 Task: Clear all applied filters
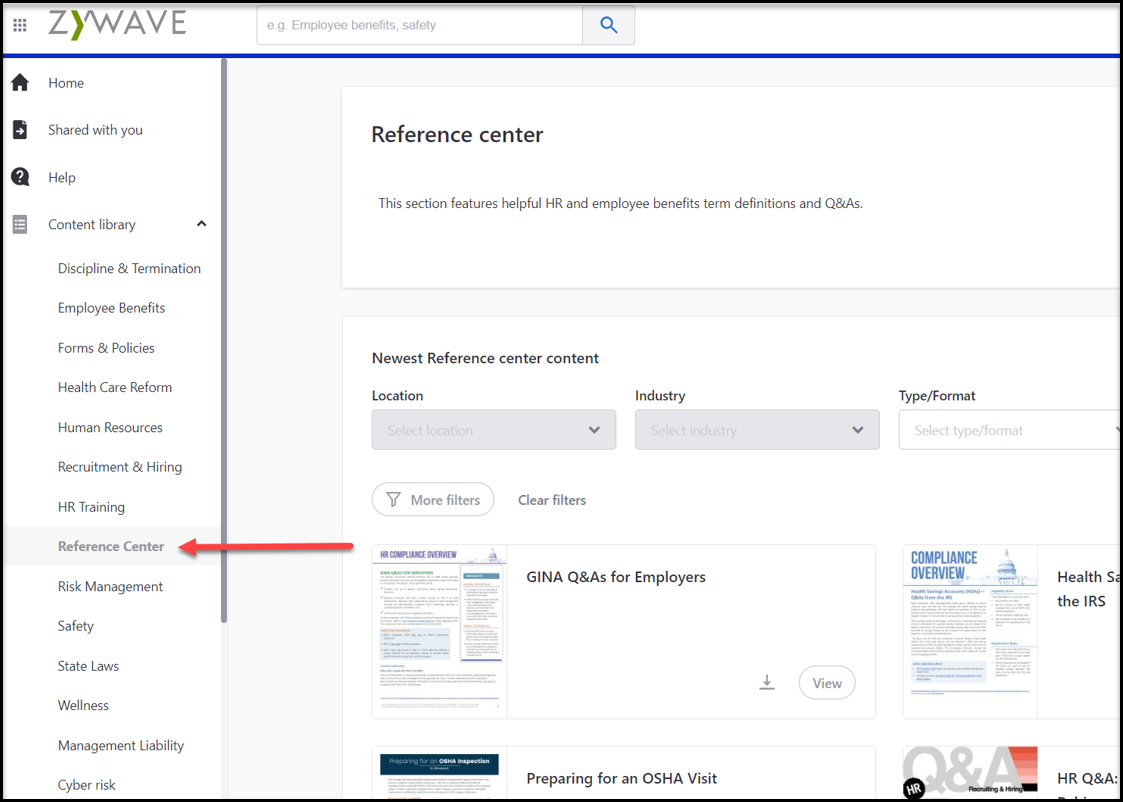pyautogui.click(x=552, y=499)
